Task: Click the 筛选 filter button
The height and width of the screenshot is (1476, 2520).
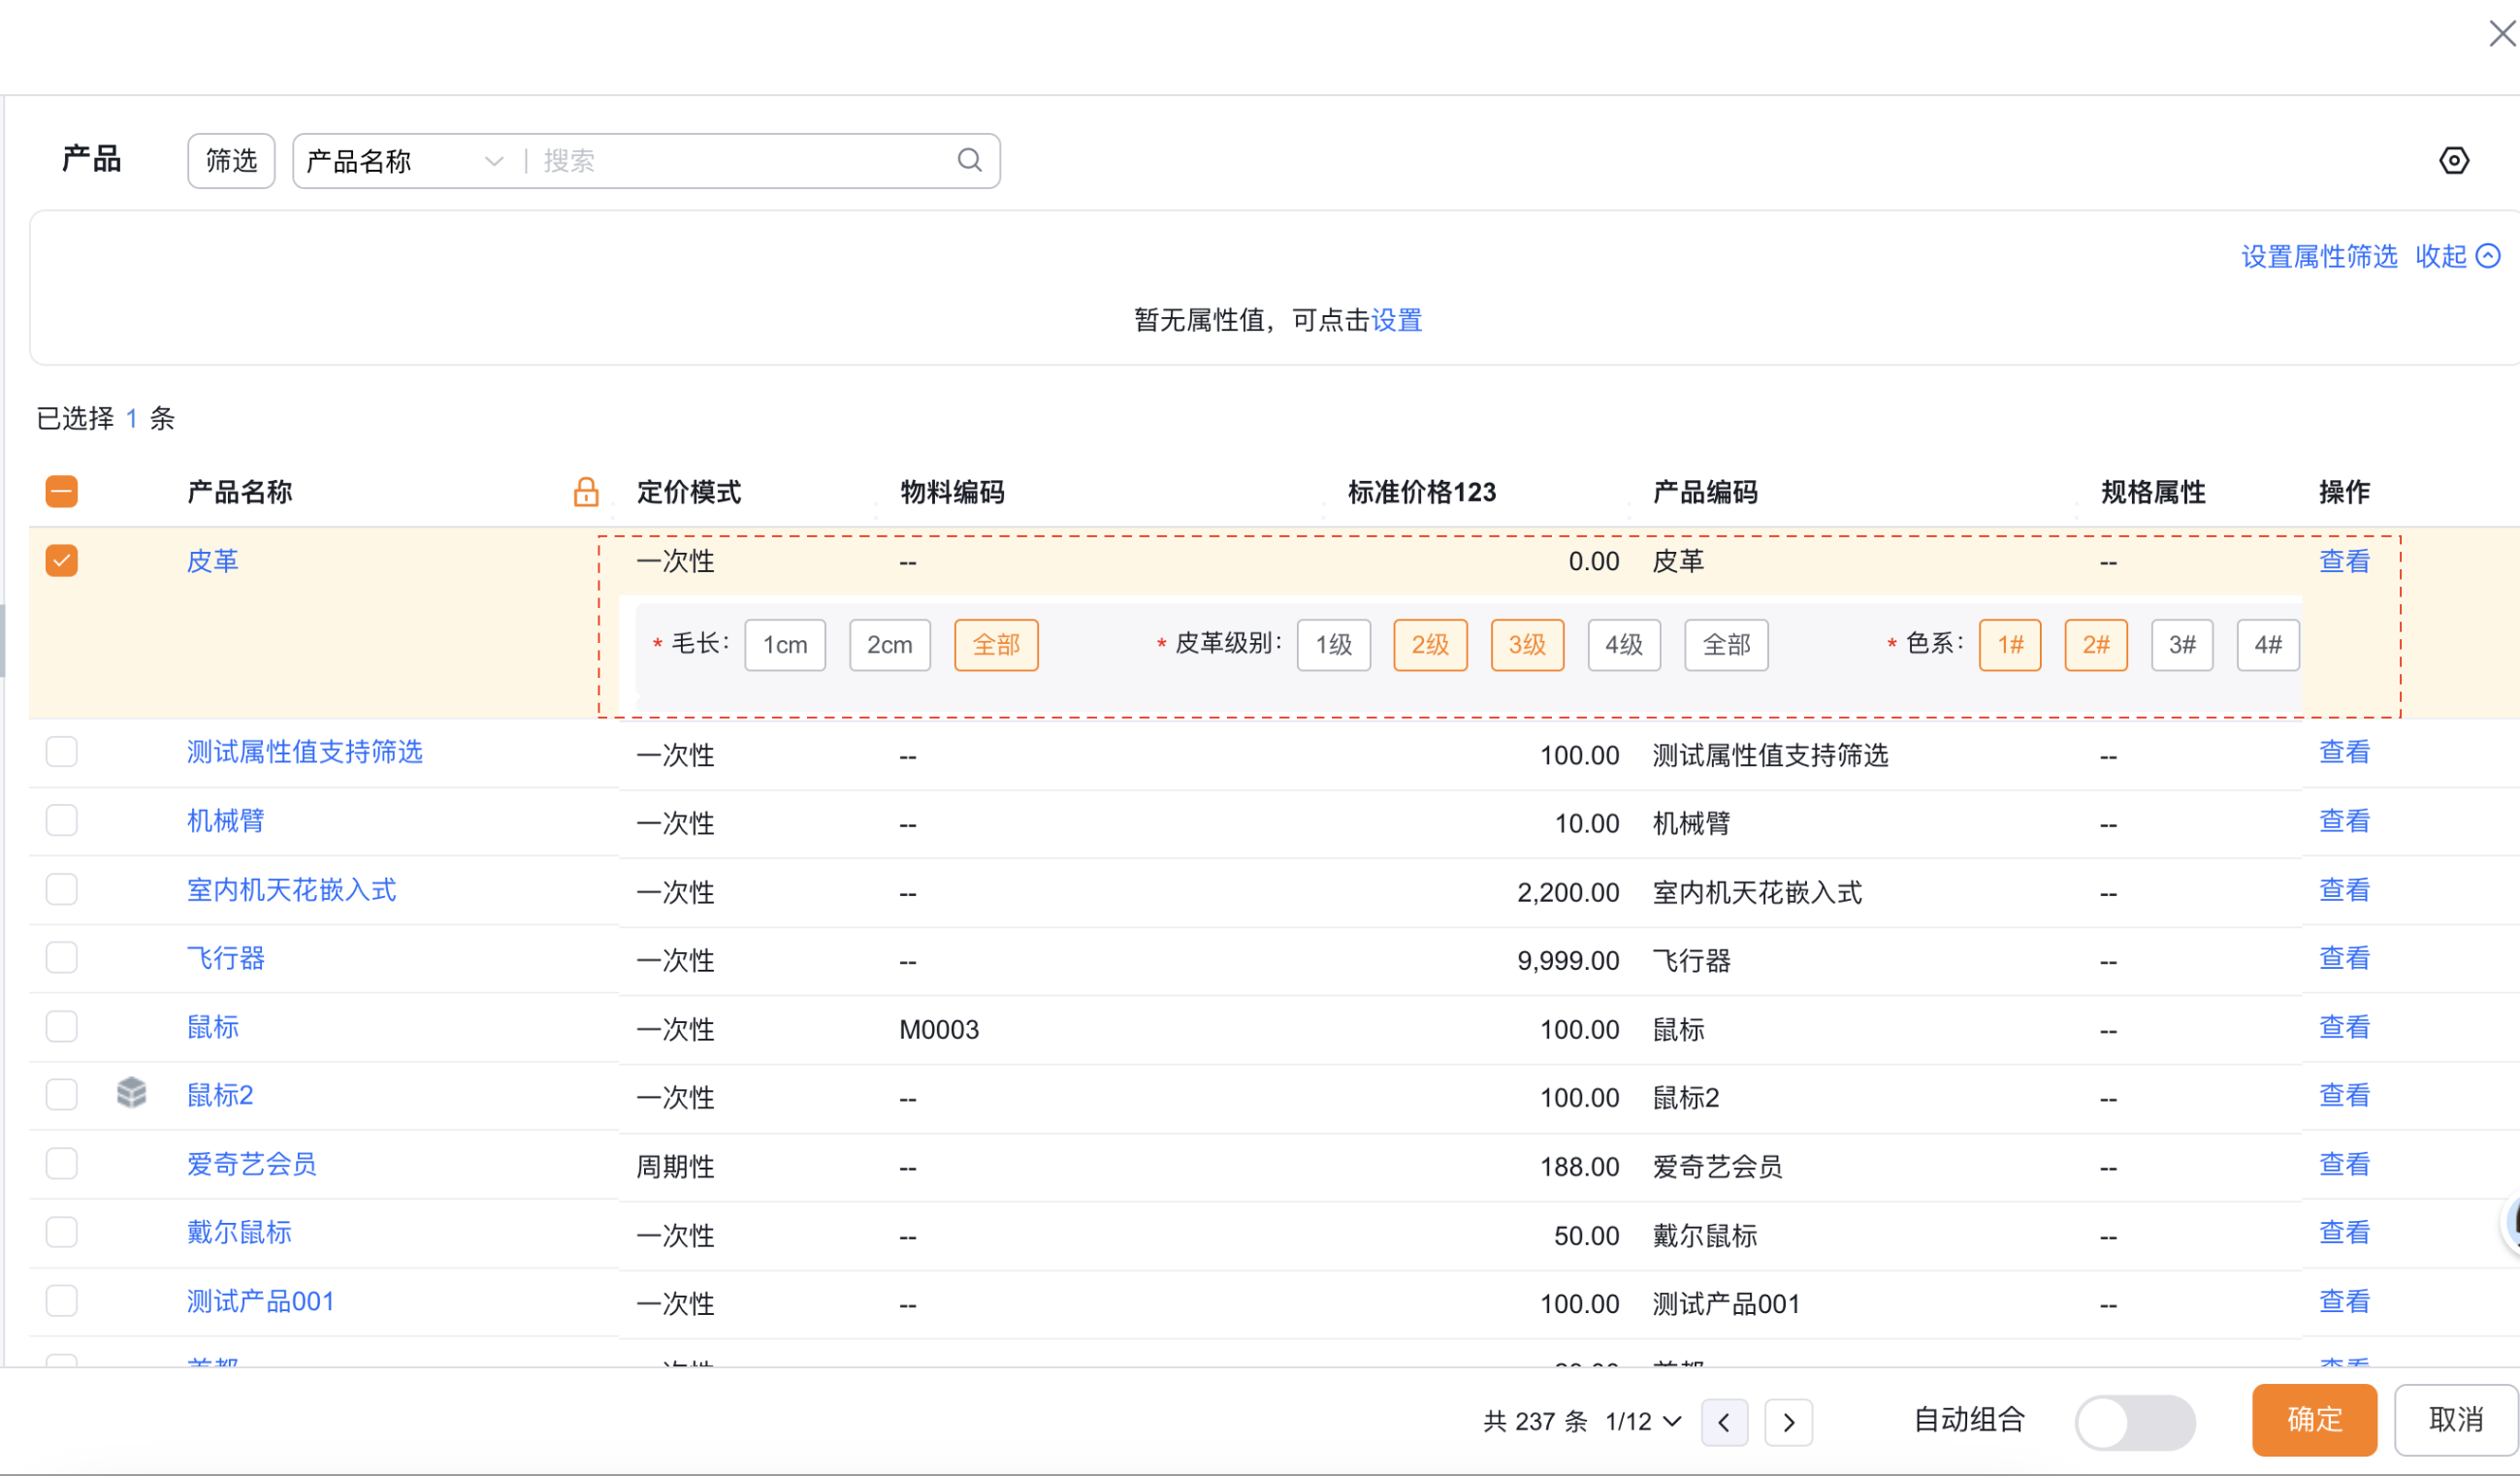Action: tap(231, 160)
